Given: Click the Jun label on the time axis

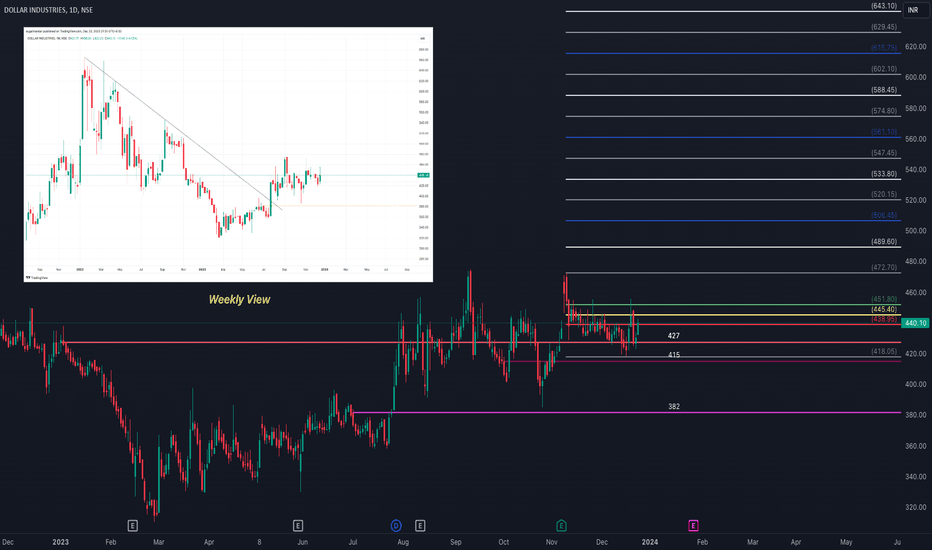Looking at the screenshot, I should tap(302, 542).
